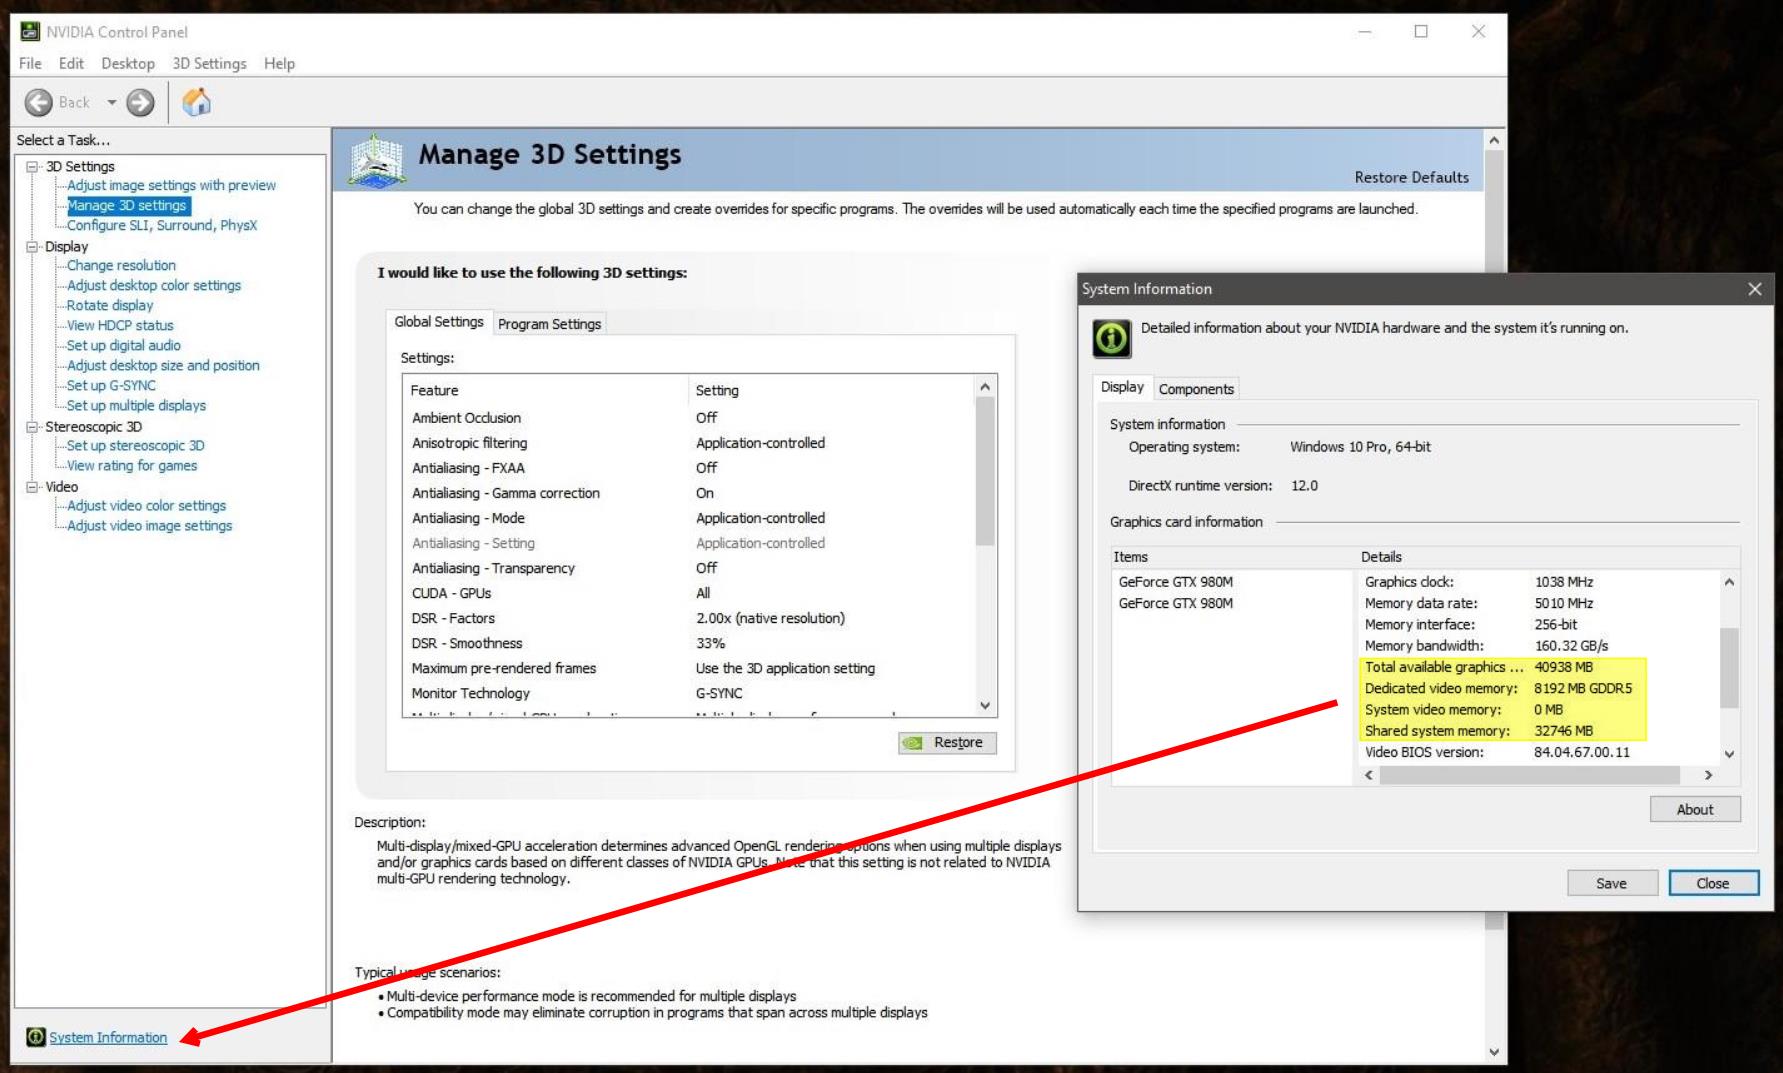The image size is (1783, 1073).
Task: Select Adjust image settings with preview
Action: tap(171, 185)
